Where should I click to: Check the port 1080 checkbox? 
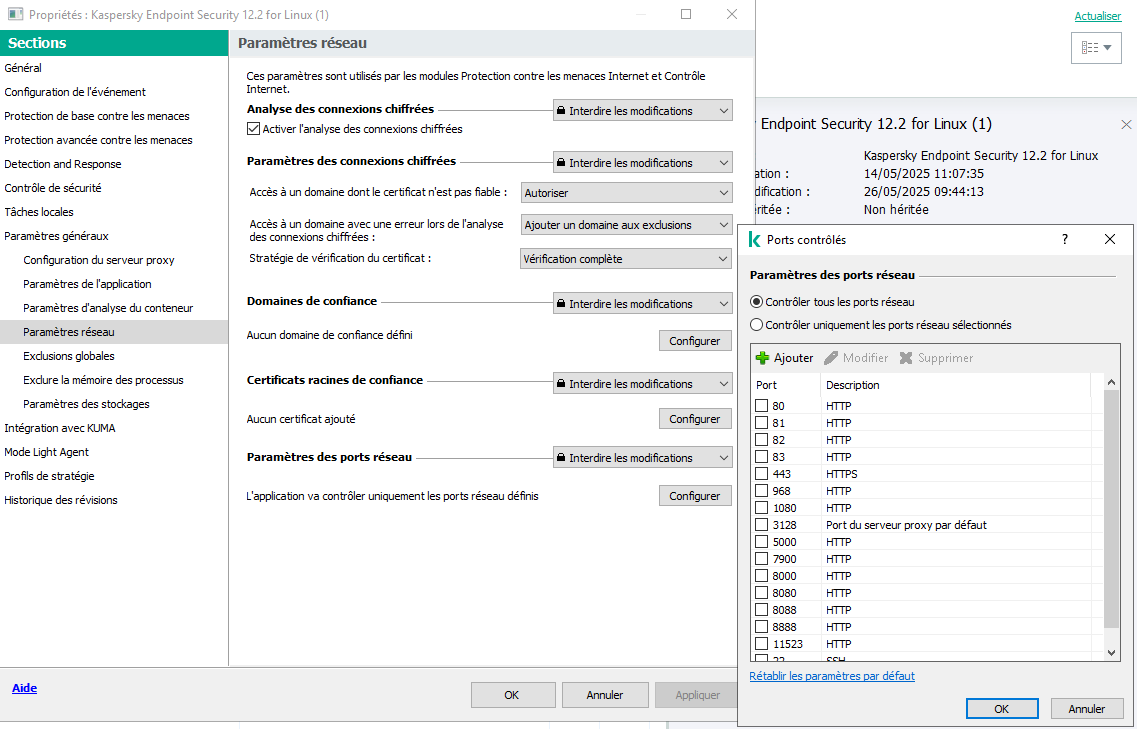pos(761,508)
